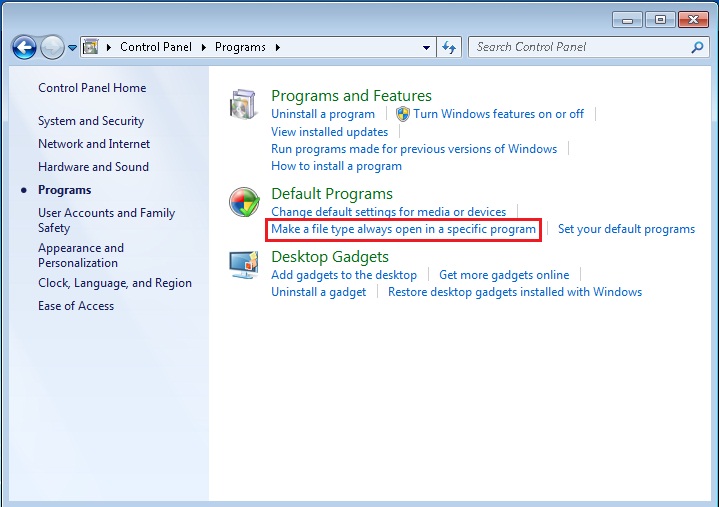The width and height of the screenshot is (719, 507).
Task: Click How to install a program
Action: click(336, 166)
